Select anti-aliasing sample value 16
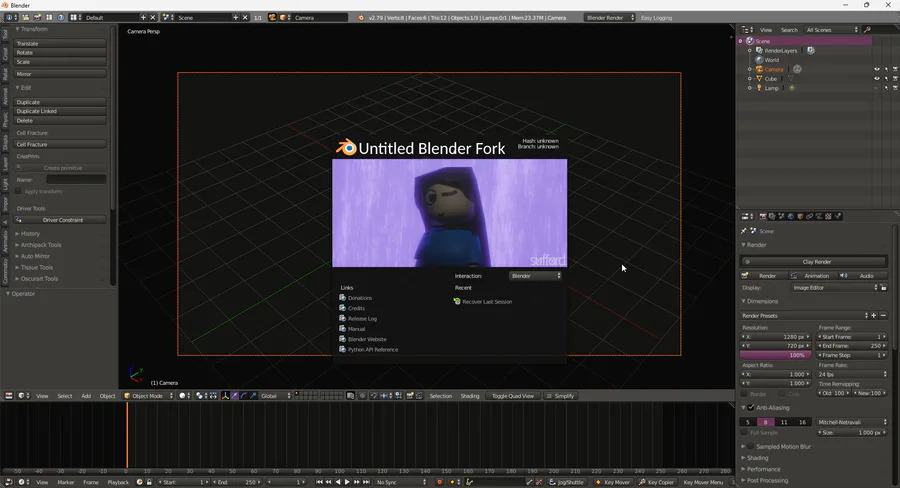The width and height of the screenshot is (900, 488). tap(802, 422)
